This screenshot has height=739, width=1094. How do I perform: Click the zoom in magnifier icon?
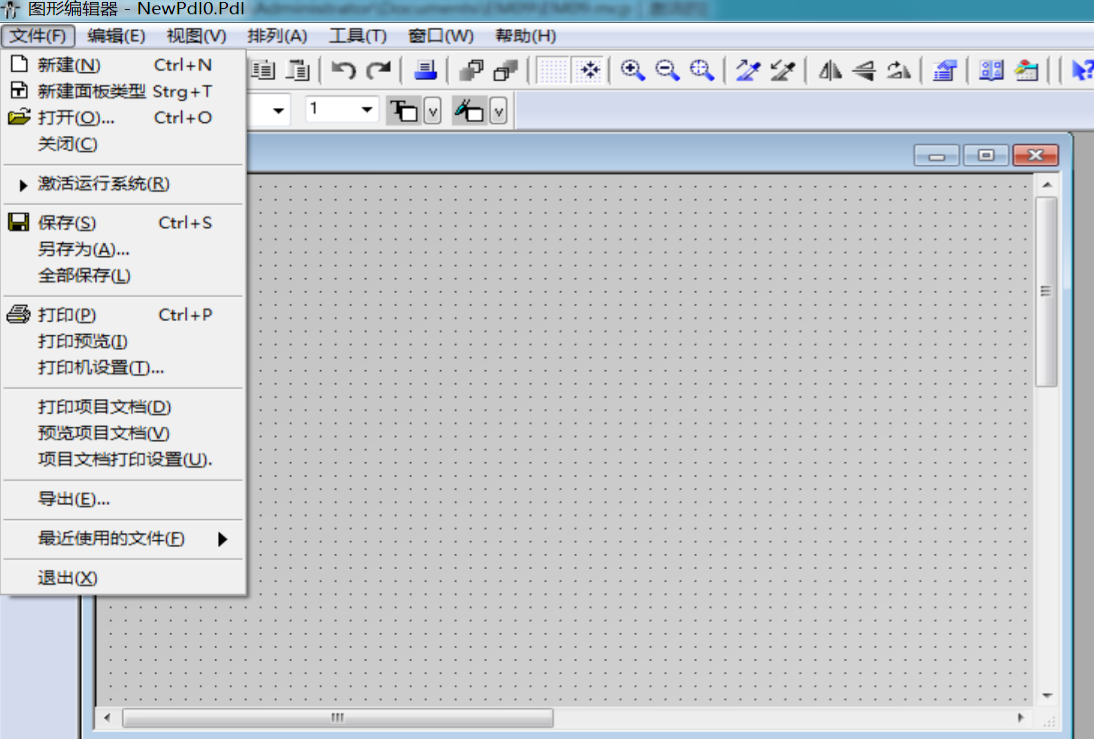tap(632, 70)
